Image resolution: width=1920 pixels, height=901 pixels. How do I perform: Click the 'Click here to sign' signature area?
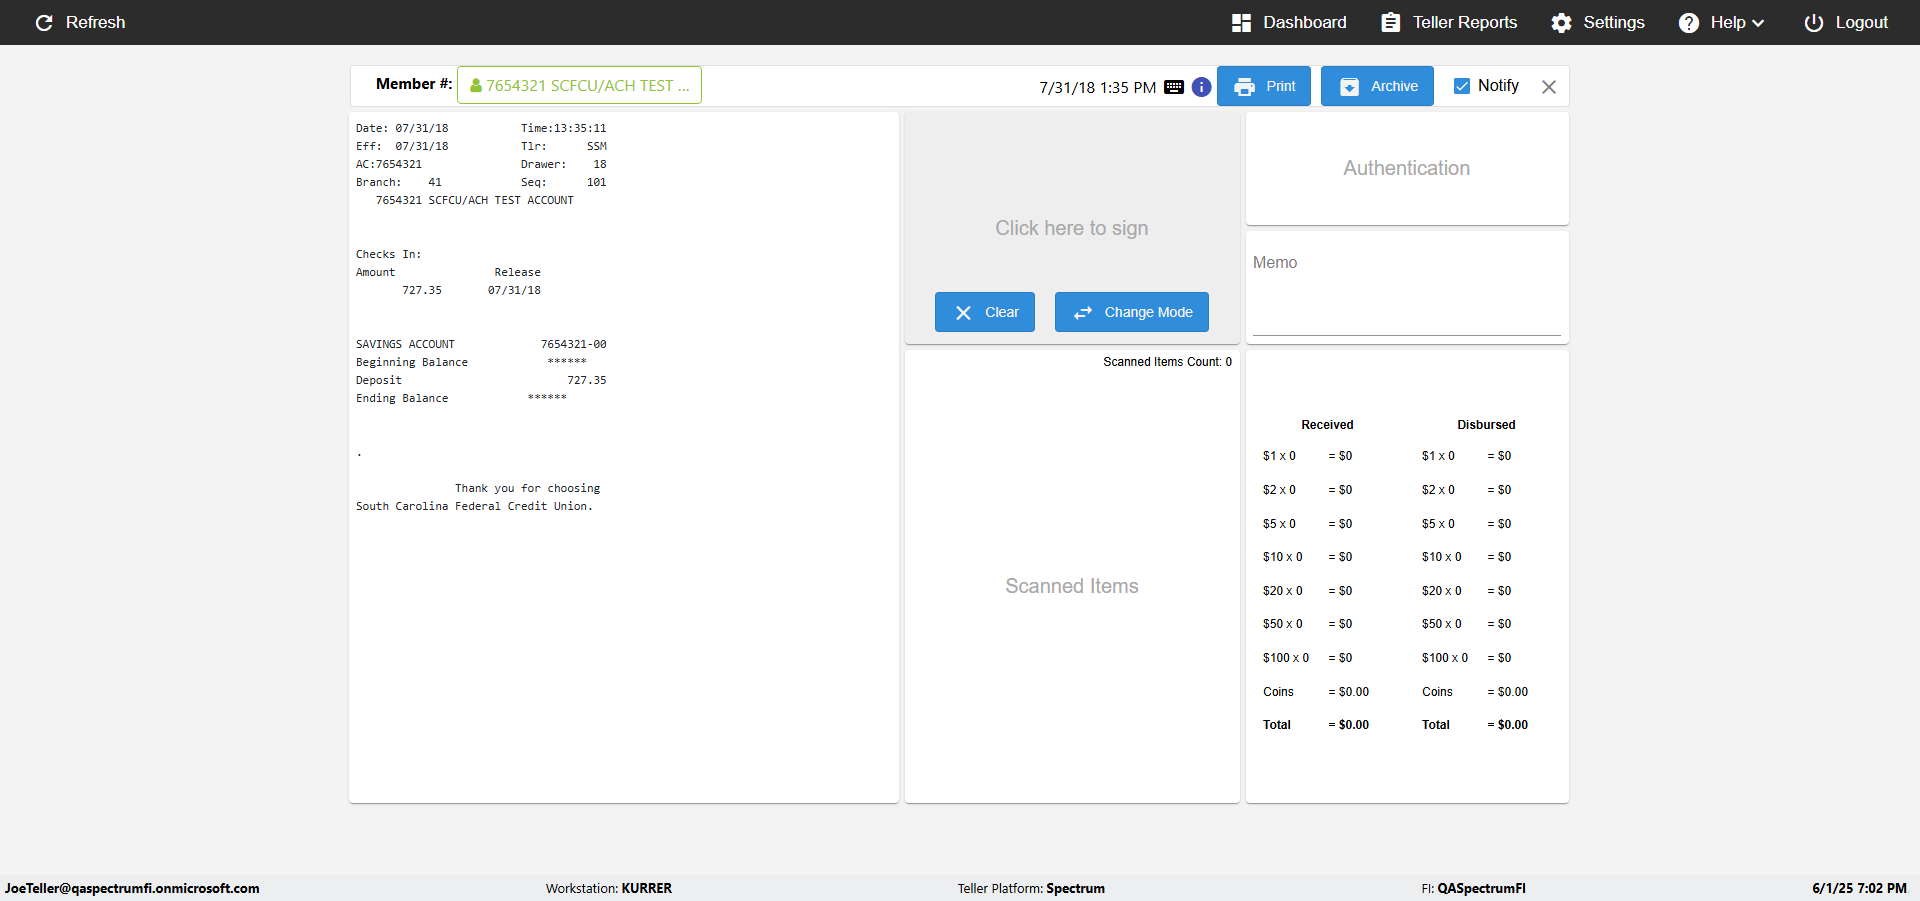tap(1072, 228)
